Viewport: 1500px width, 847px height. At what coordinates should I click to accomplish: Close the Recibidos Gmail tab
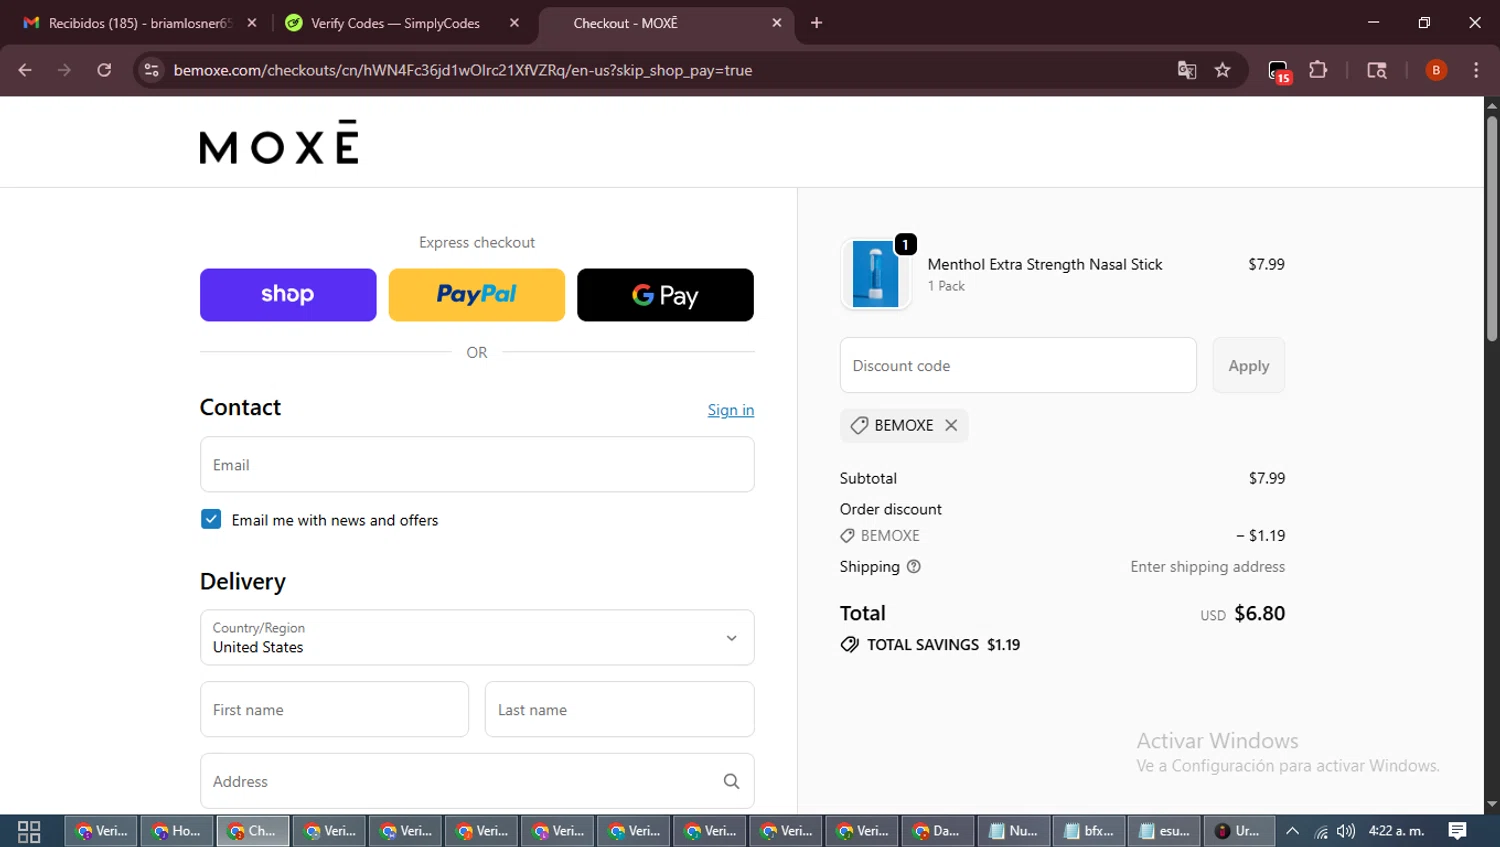[252, 23]
